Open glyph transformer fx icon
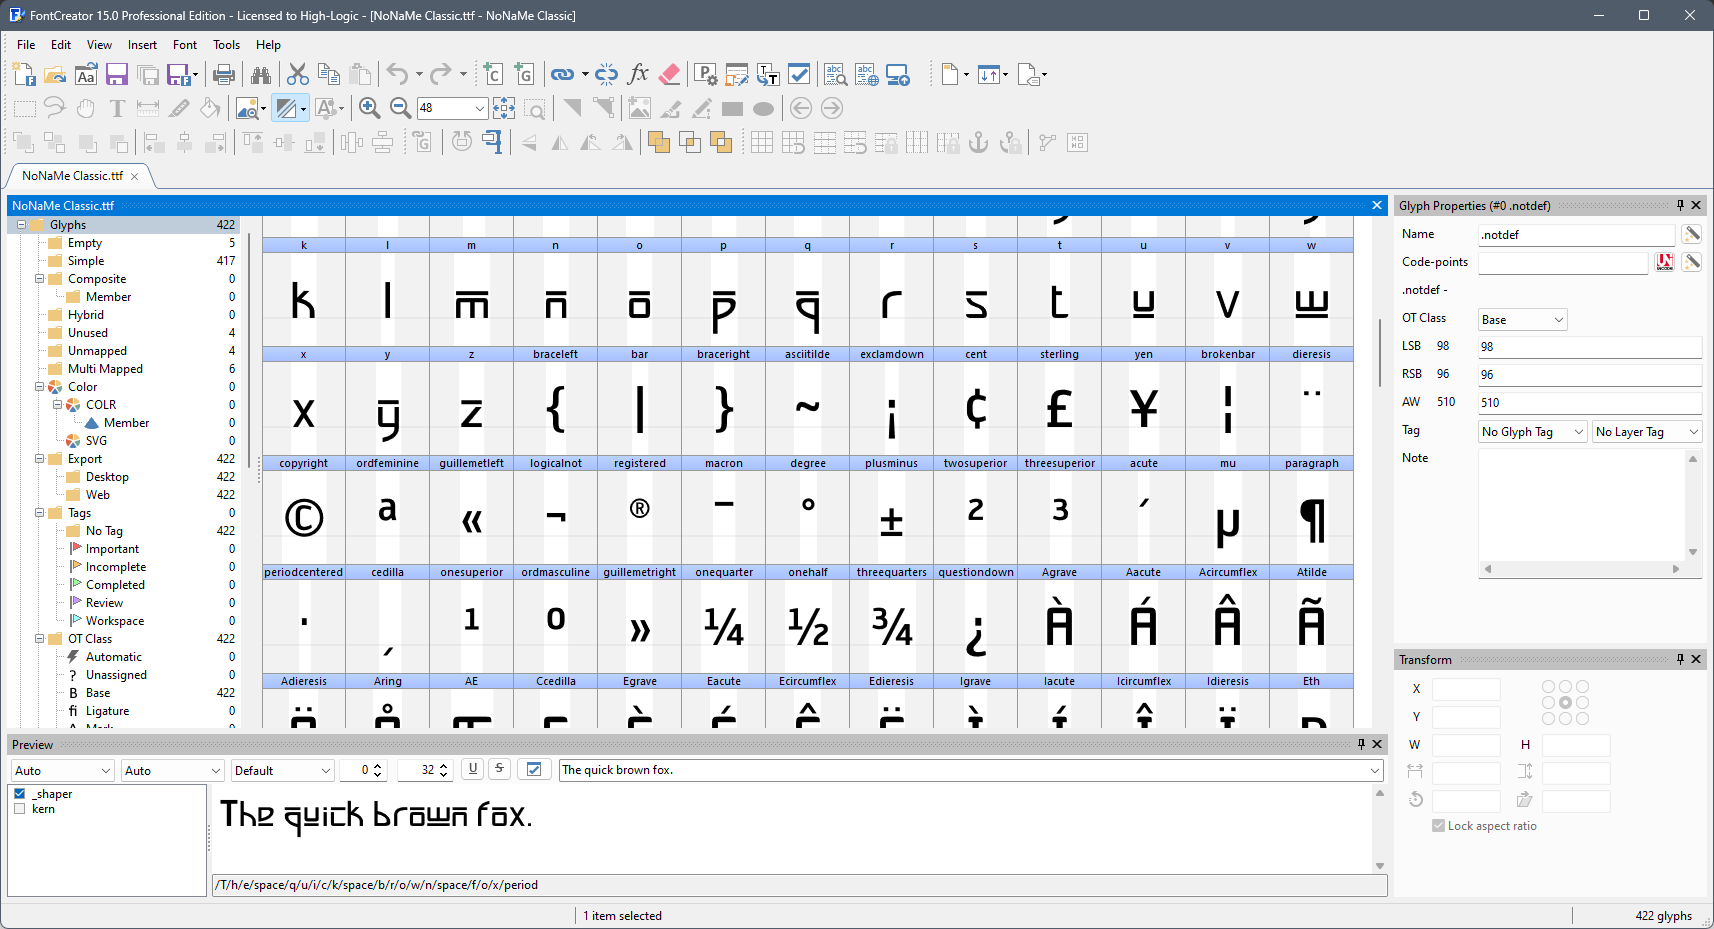This screenshot has width=1714, height=929. (x=638, y=74)
